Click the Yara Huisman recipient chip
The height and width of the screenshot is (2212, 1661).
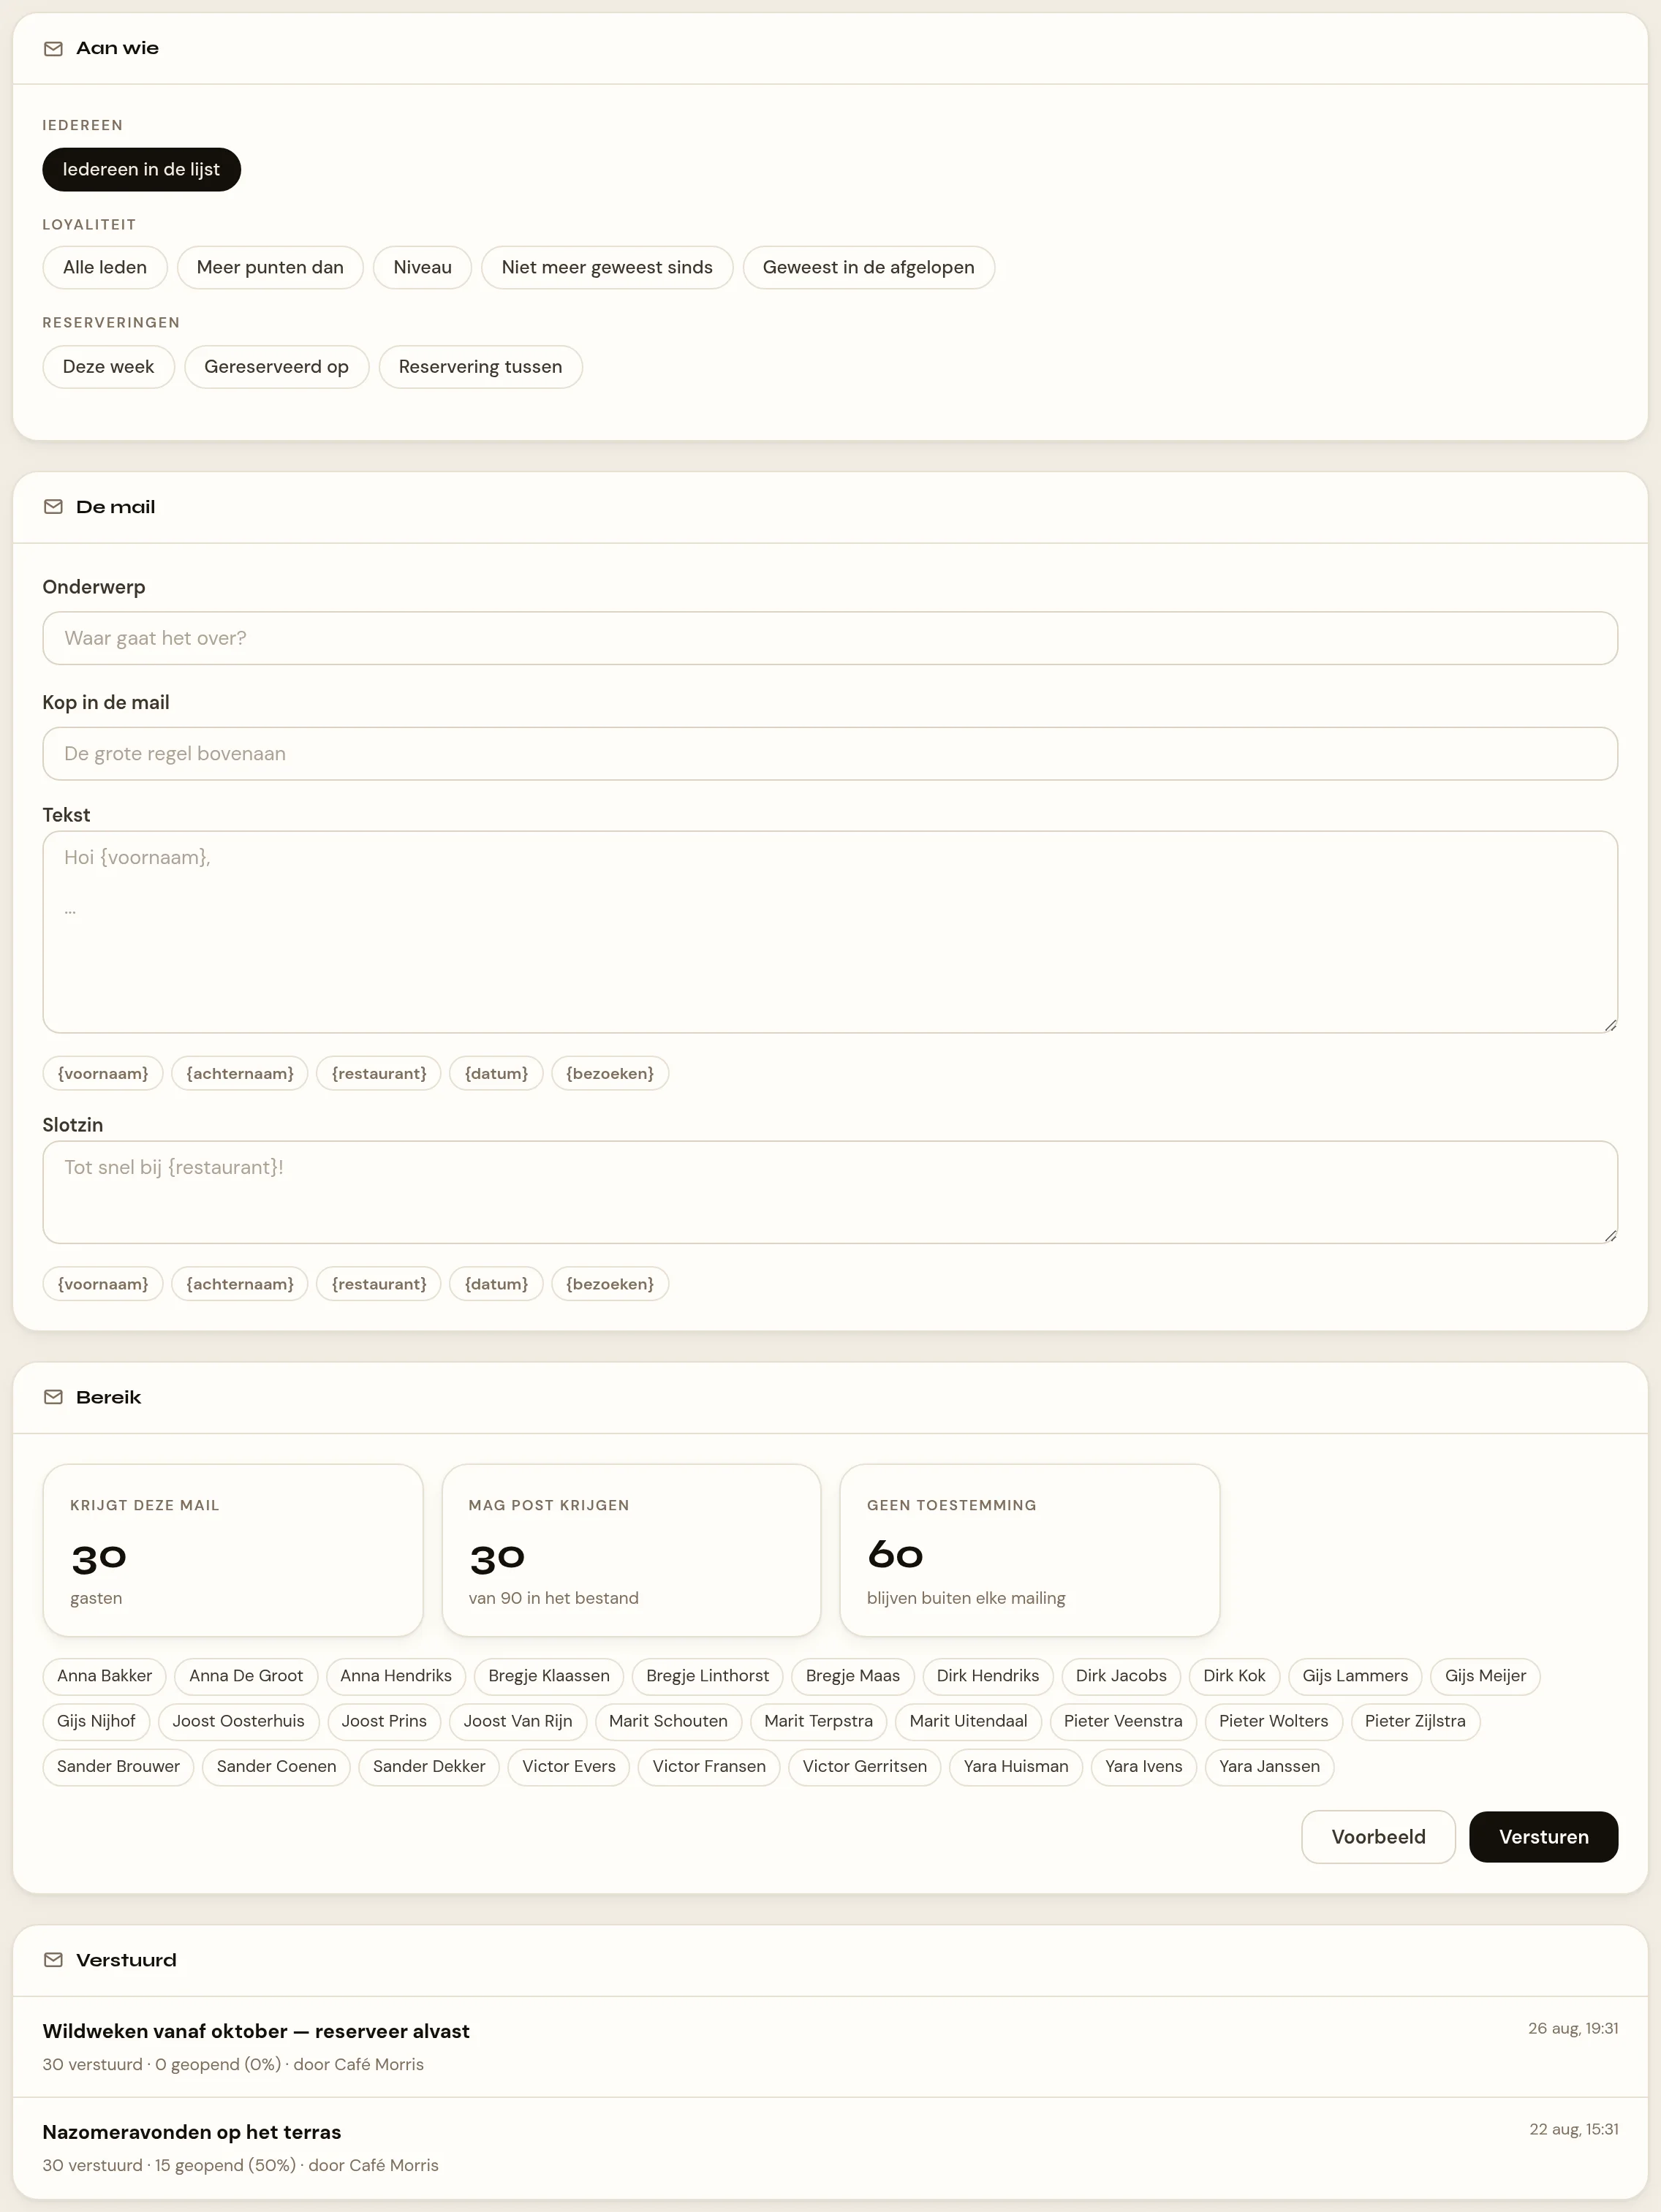coord(1016,1766)
